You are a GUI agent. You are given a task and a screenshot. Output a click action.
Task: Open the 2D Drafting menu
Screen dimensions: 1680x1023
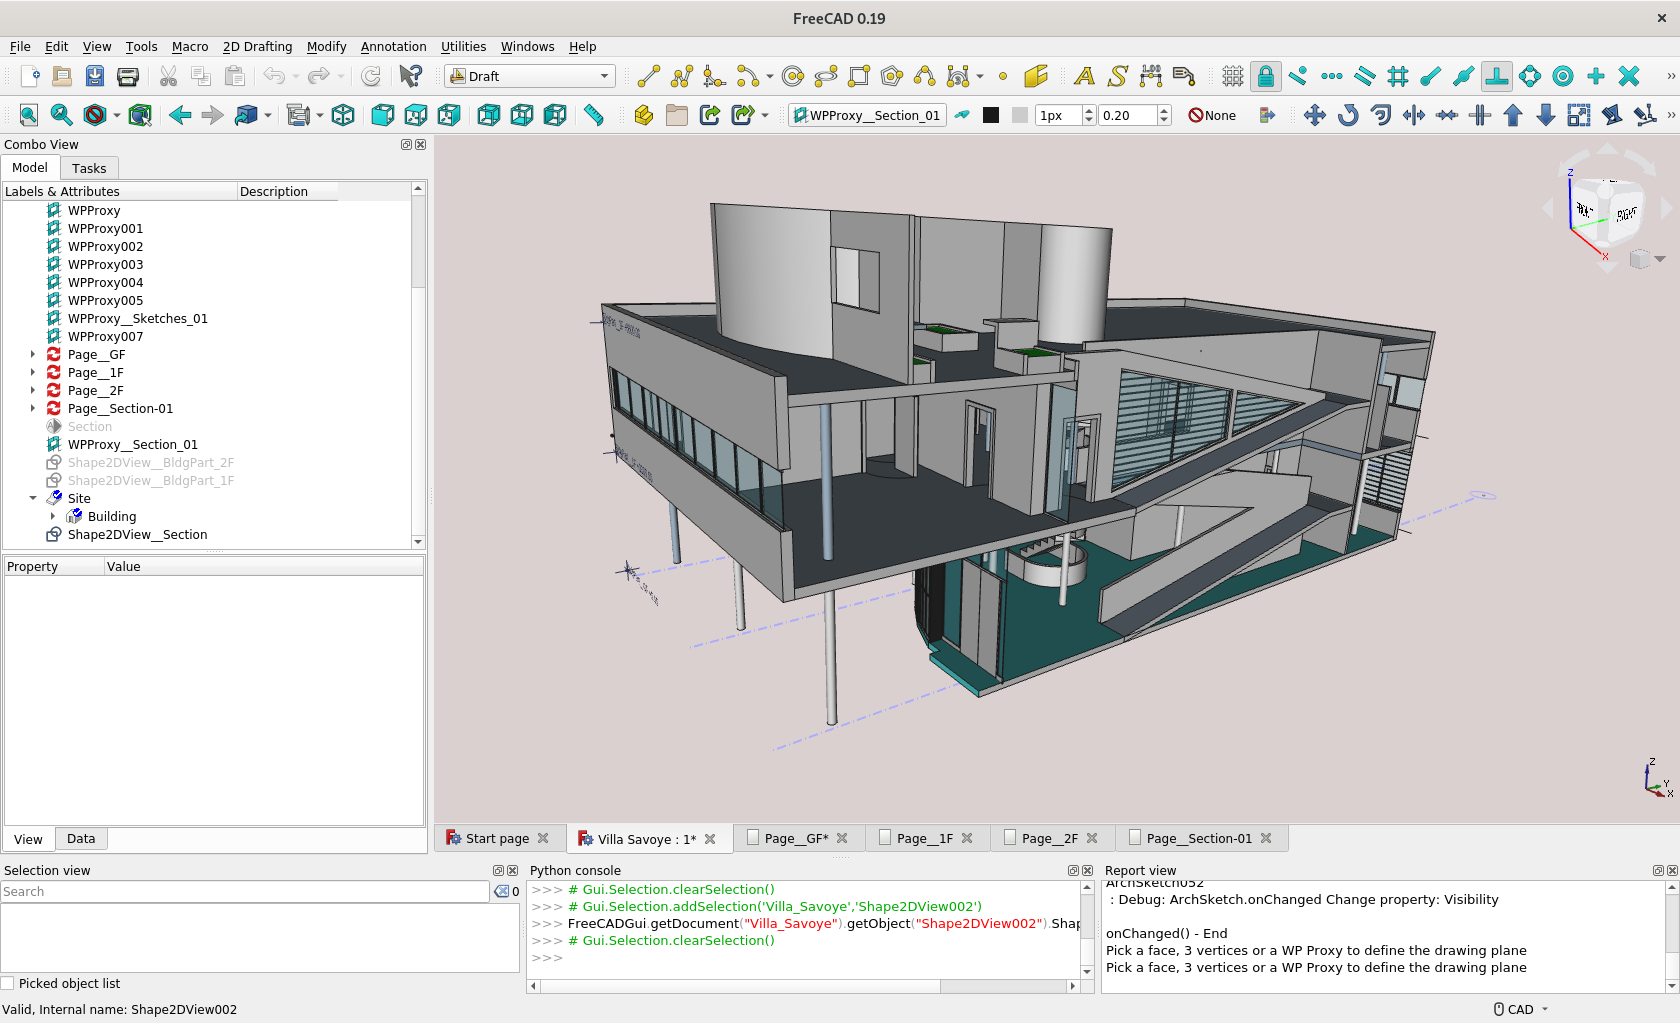tap(257, 46)
